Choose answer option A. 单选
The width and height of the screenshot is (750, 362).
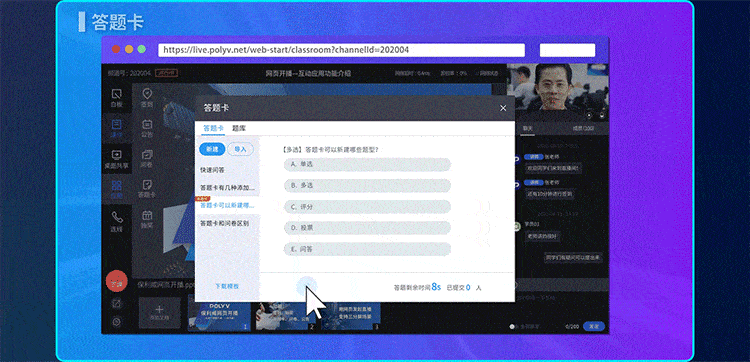tap(367, 165)
